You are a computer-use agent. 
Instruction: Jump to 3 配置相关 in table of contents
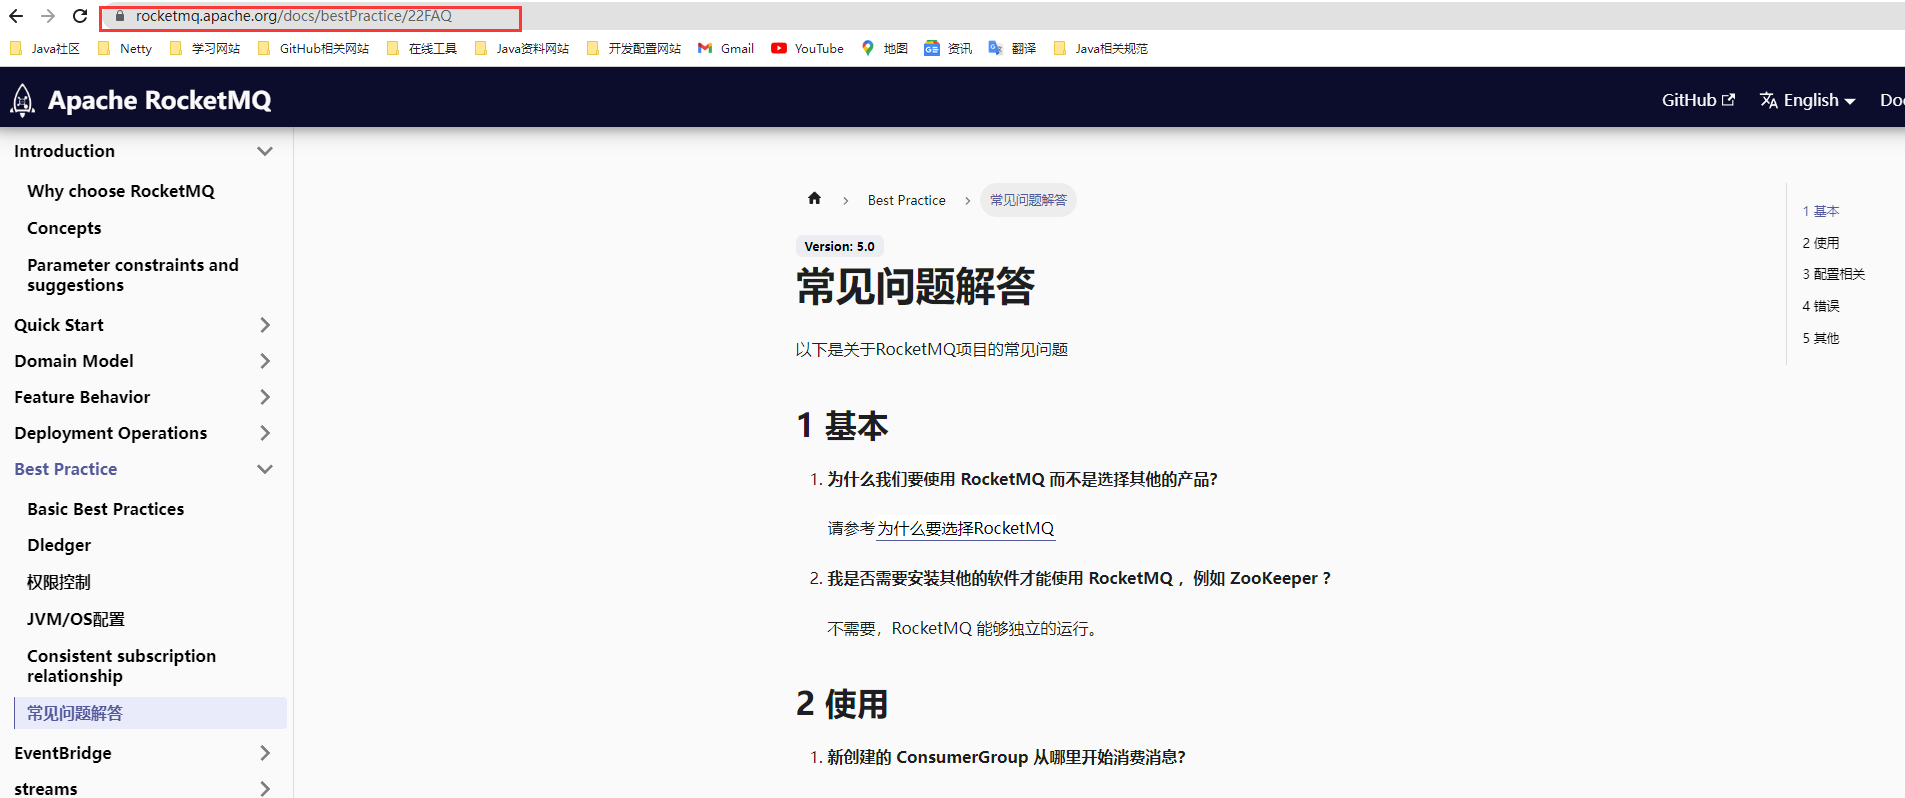click(x=1834, y=274)
